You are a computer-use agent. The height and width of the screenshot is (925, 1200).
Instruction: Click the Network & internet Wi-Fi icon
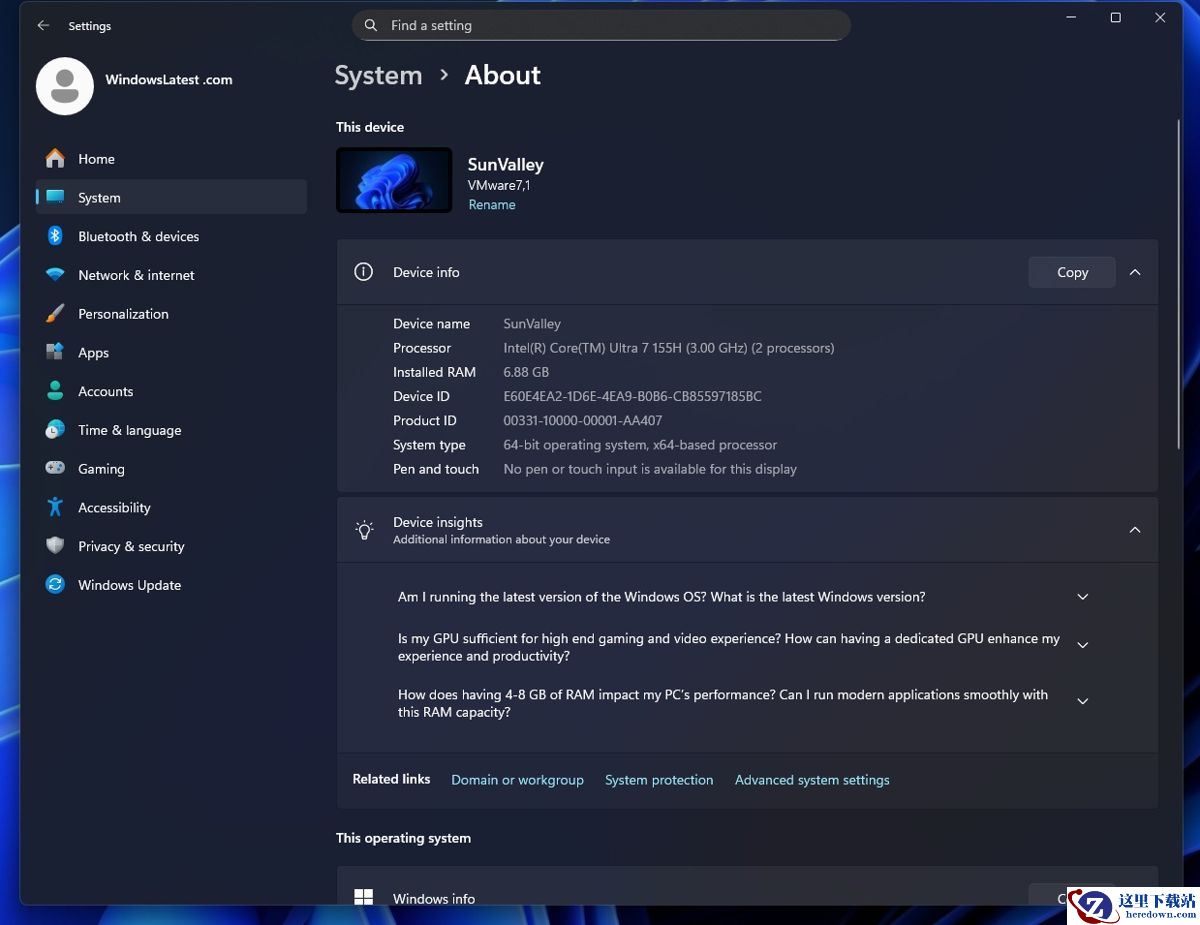56,275
